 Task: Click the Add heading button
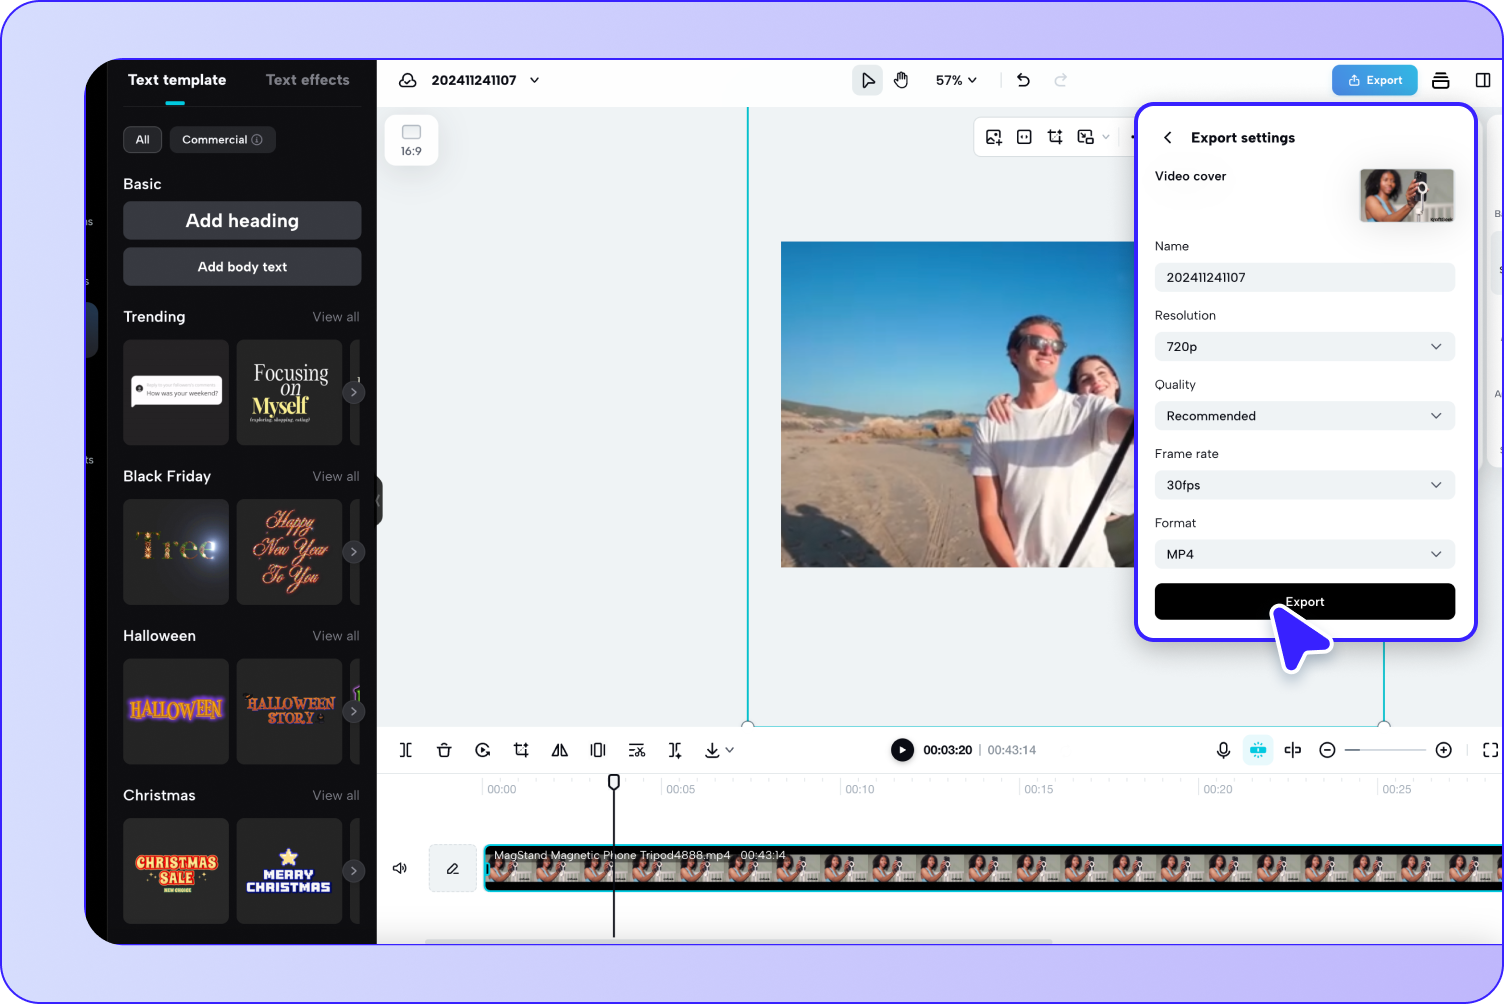click(x=242, y=221)
